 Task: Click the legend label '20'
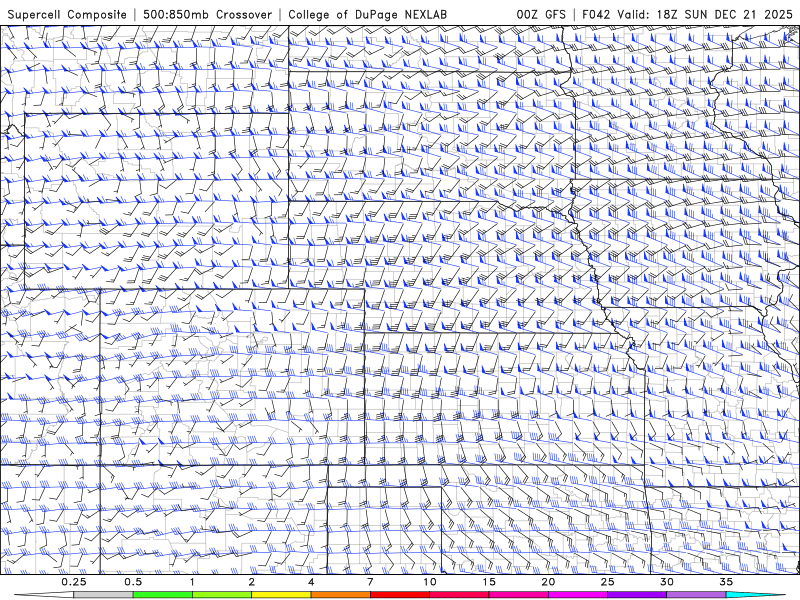(x=548, y=582)
